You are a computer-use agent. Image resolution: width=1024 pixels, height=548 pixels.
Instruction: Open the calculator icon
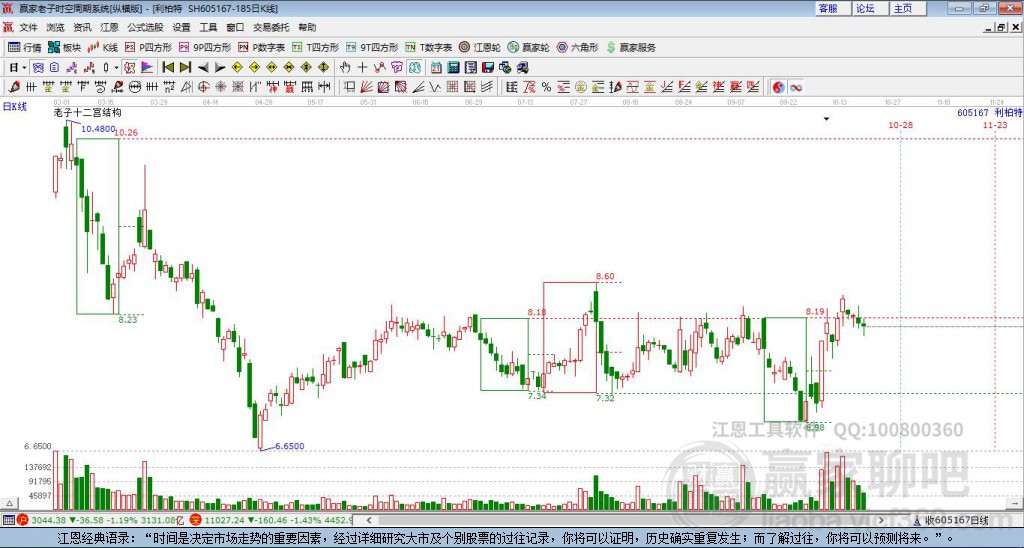click(x=453, y=67)
